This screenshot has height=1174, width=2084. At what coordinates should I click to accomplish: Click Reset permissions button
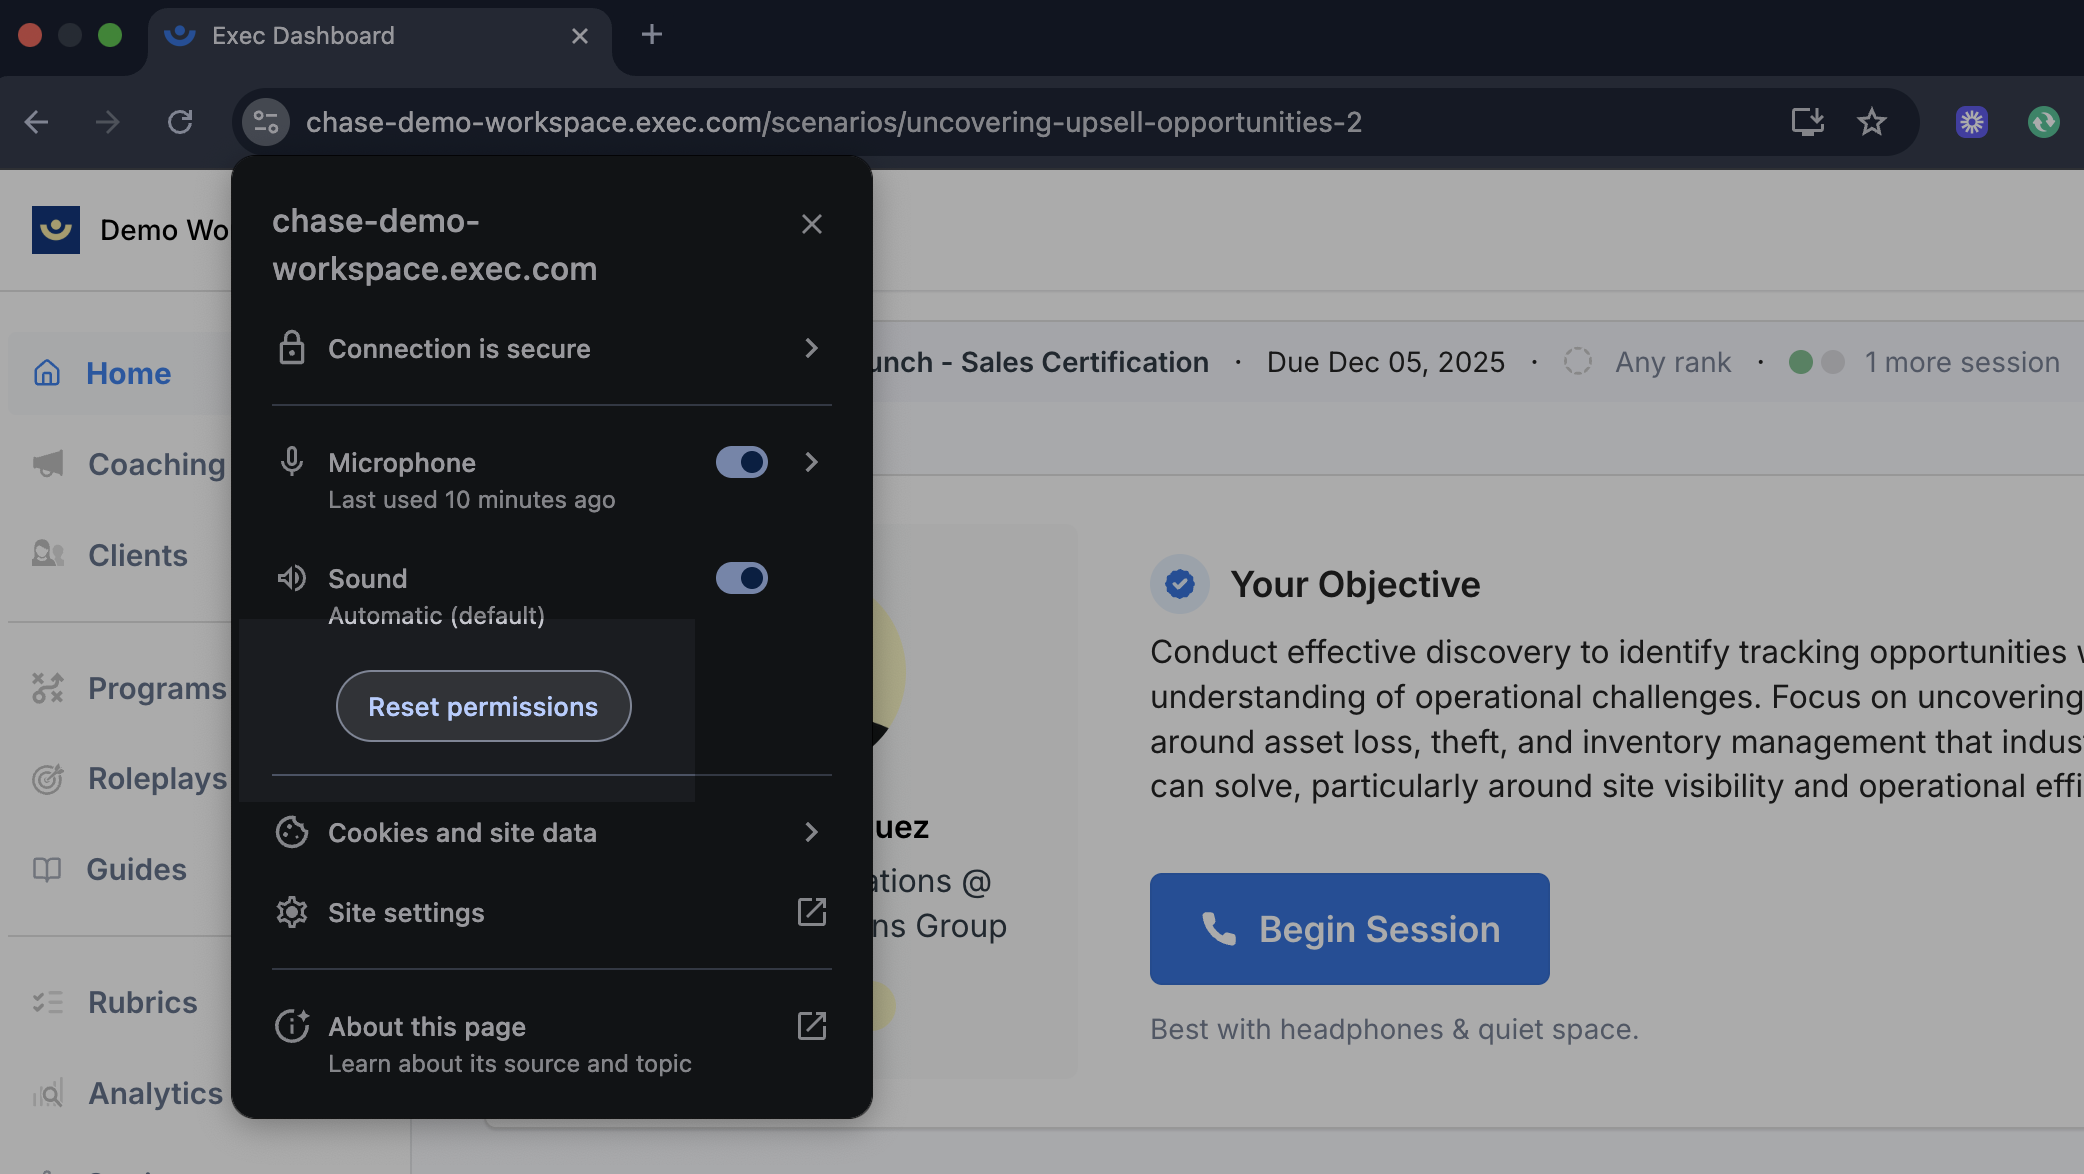483,706
